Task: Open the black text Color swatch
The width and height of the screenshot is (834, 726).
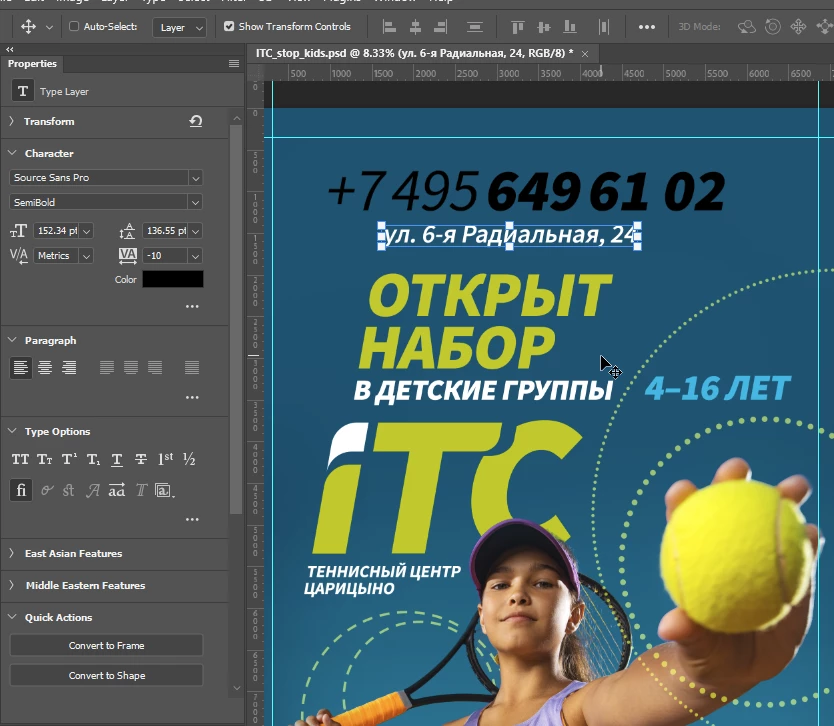Action: click(173, 279)
